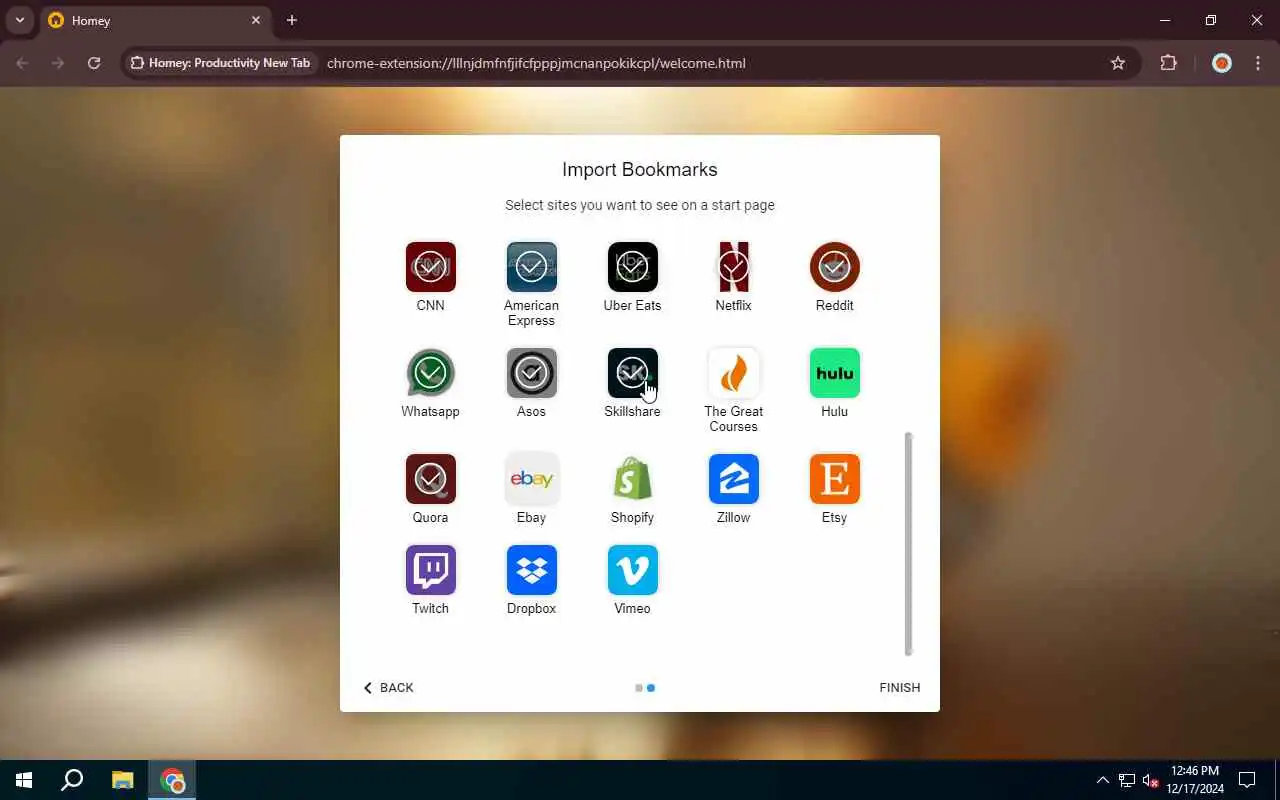The width and height of the screenshot is (1280, 800).
Task: Click the browser back arrow
Action: tap(22, 63)
